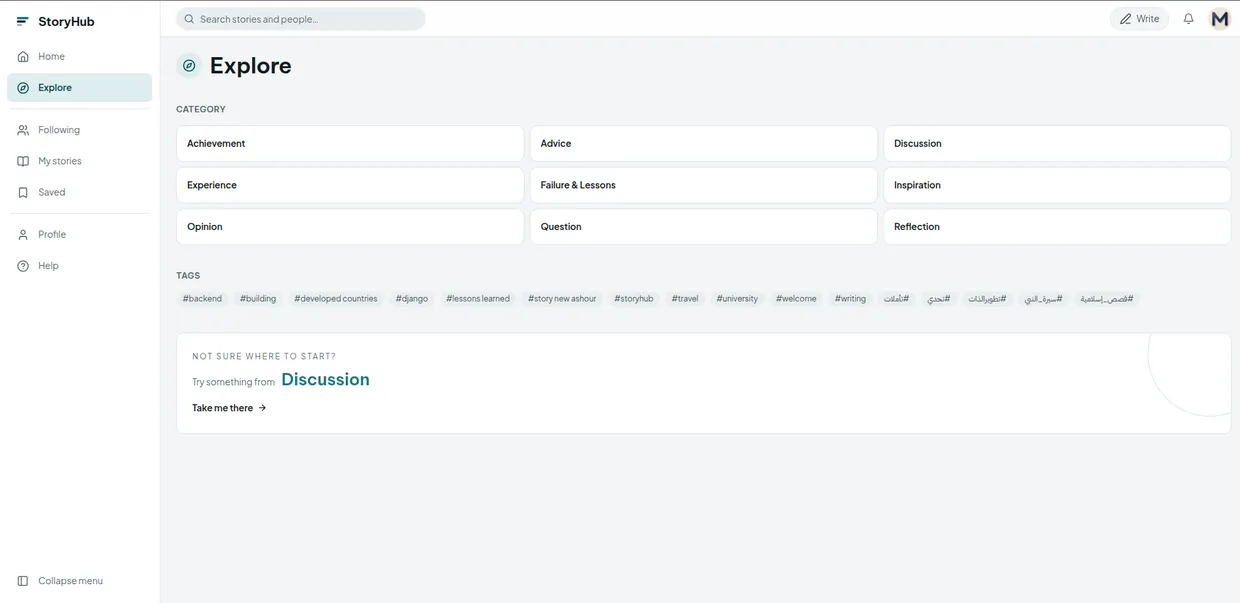Click the Saved bookmark icon
Image resolution: width=1240 pixels, height=603 pixels.
coord(23,192)
